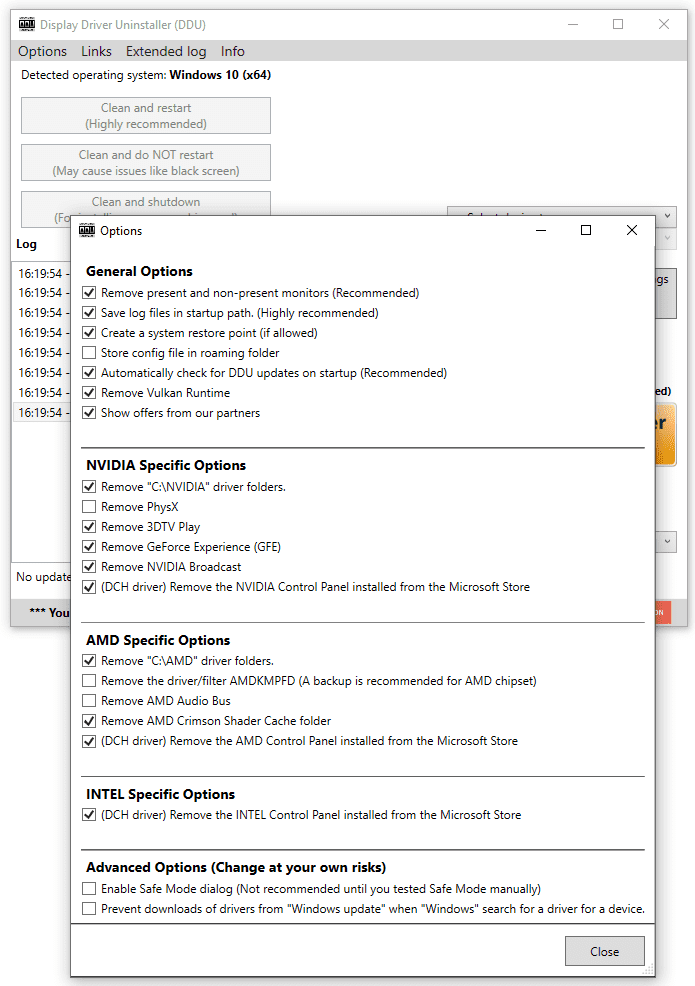Uncheck Remove 3DTV Play
The image size is (695, 986).
pos(89,527)
